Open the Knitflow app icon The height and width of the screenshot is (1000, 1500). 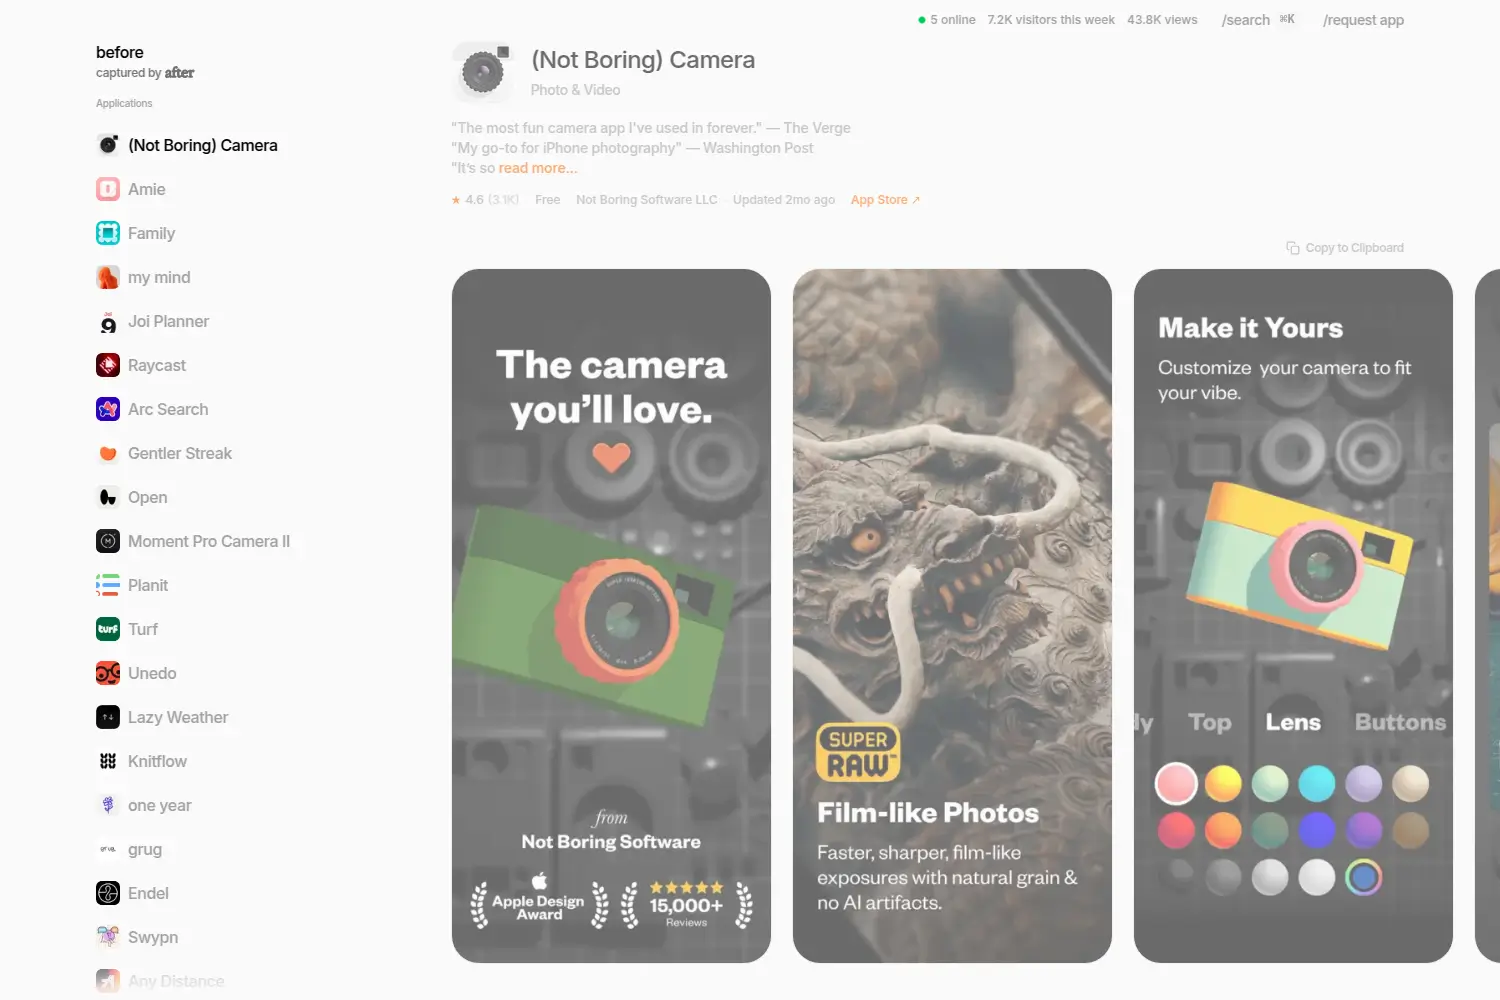coord(108,761)
